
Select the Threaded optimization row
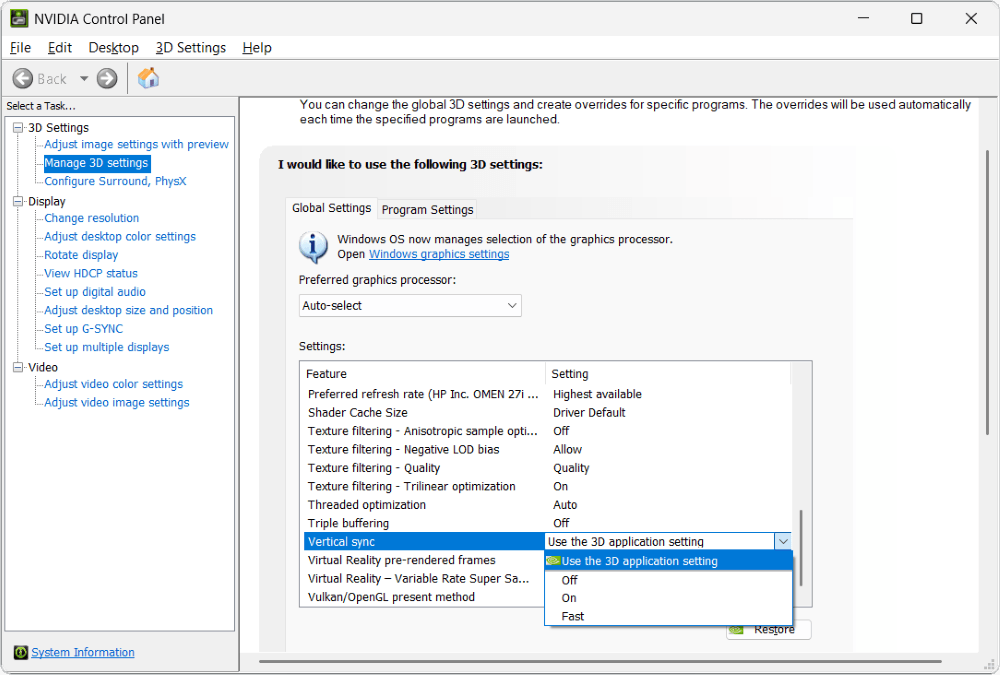pyautogui.click(x=547, y=505)
